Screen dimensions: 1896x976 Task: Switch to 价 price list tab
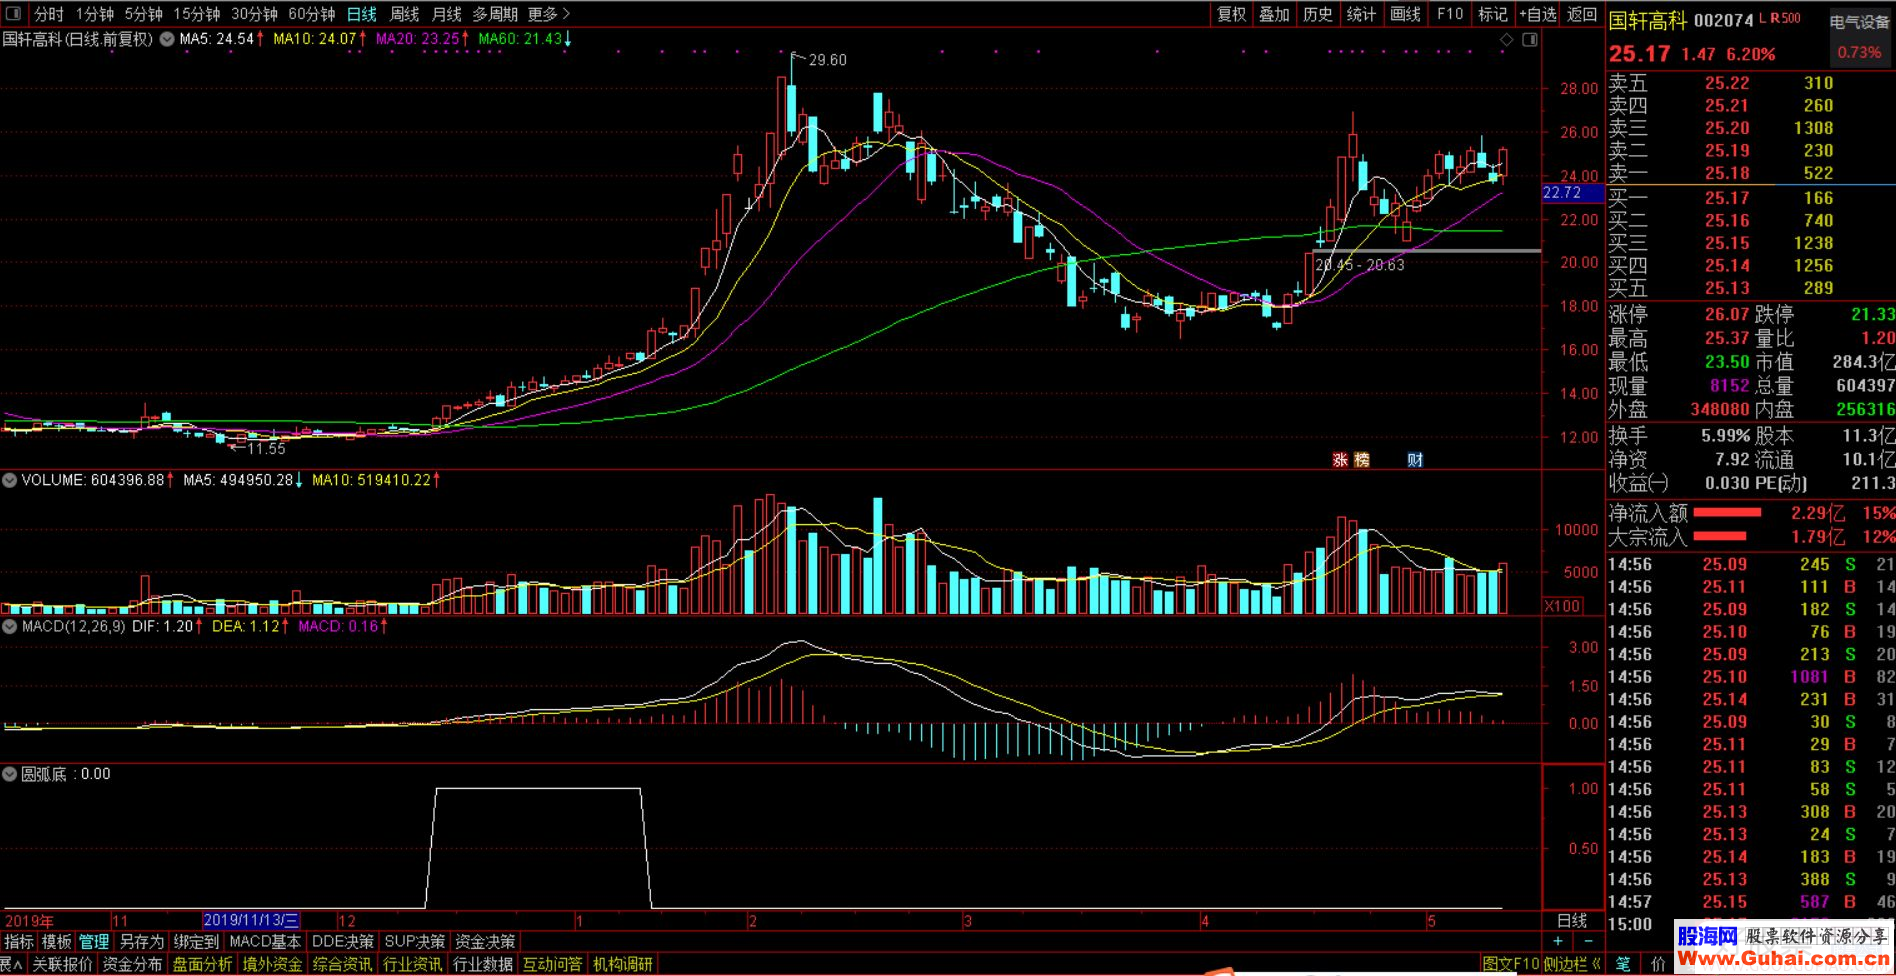click(x=1658, y=964)
